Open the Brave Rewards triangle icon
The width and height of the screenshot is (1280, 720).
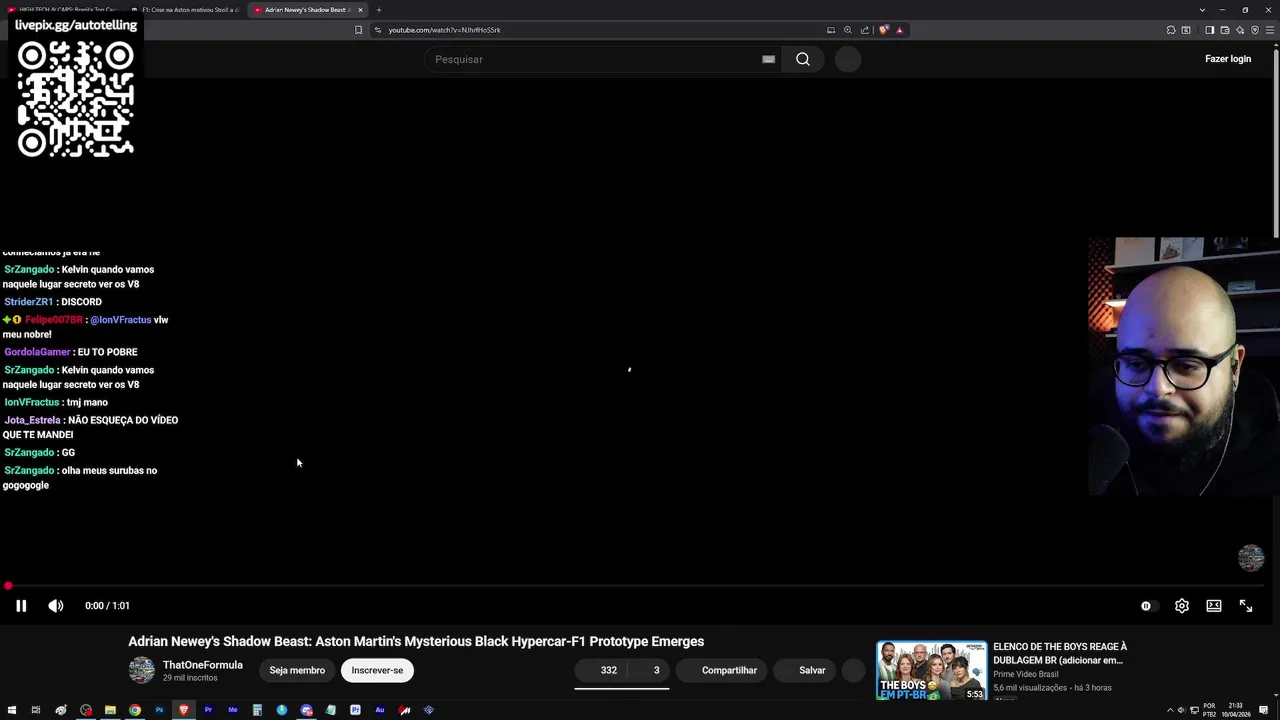[899, 30]
